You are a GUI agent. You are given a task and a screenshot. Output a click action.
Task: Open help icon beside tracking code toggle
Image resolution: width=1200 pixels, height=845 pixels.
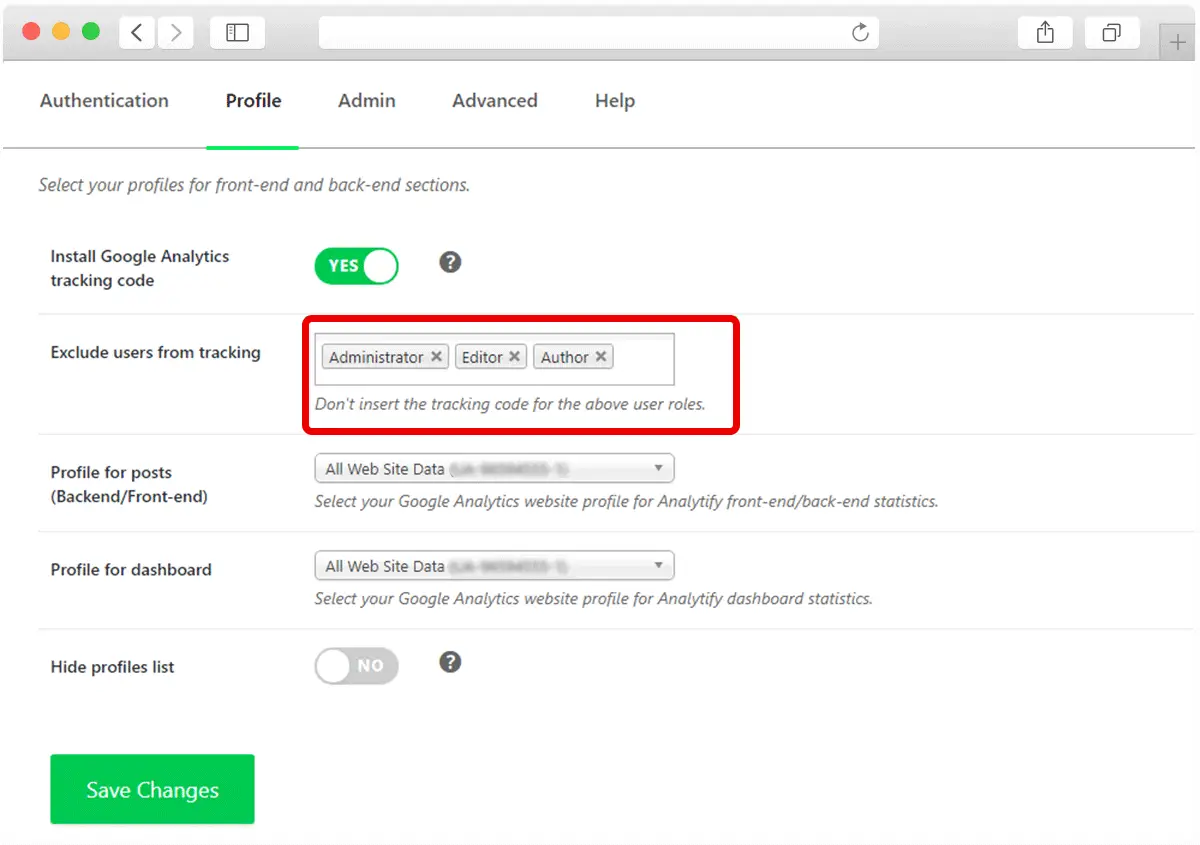pos(451,262)
